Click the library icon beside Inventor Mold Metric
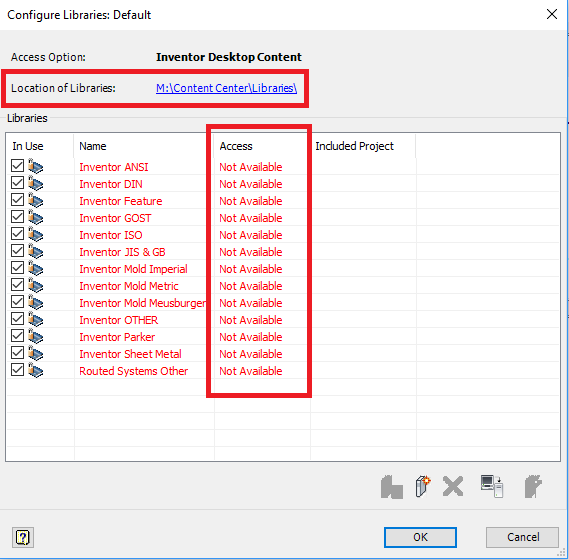The height and width of the screenshot is (560, 569). (x=36, y=285)
